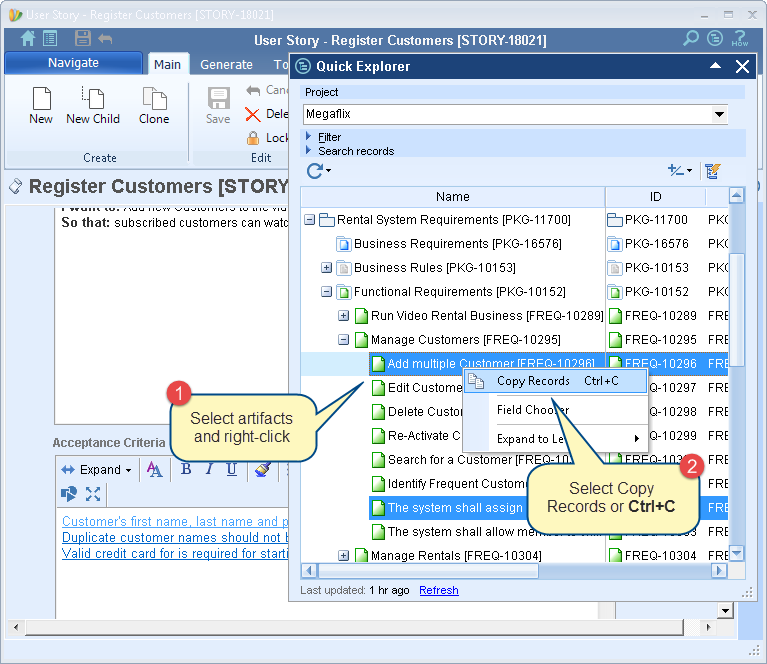
Task: Collapse Rental System Requirements tree node
Action: coord(310,220)
